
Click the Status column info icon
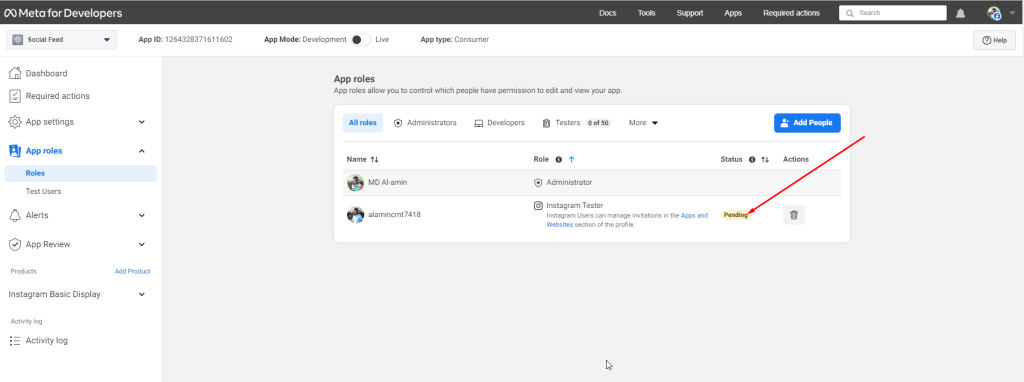pos(752,159)
